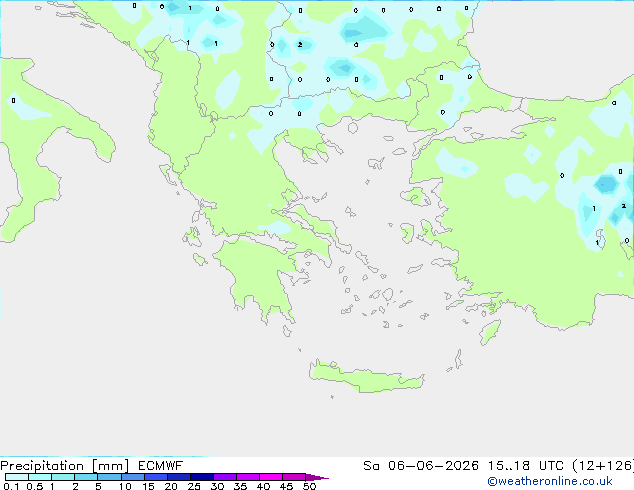Viewport: 634px width, 490px height.
Task: Choose the 25–30 mm navy legend swatch
Action: click(x=201, y=477)
